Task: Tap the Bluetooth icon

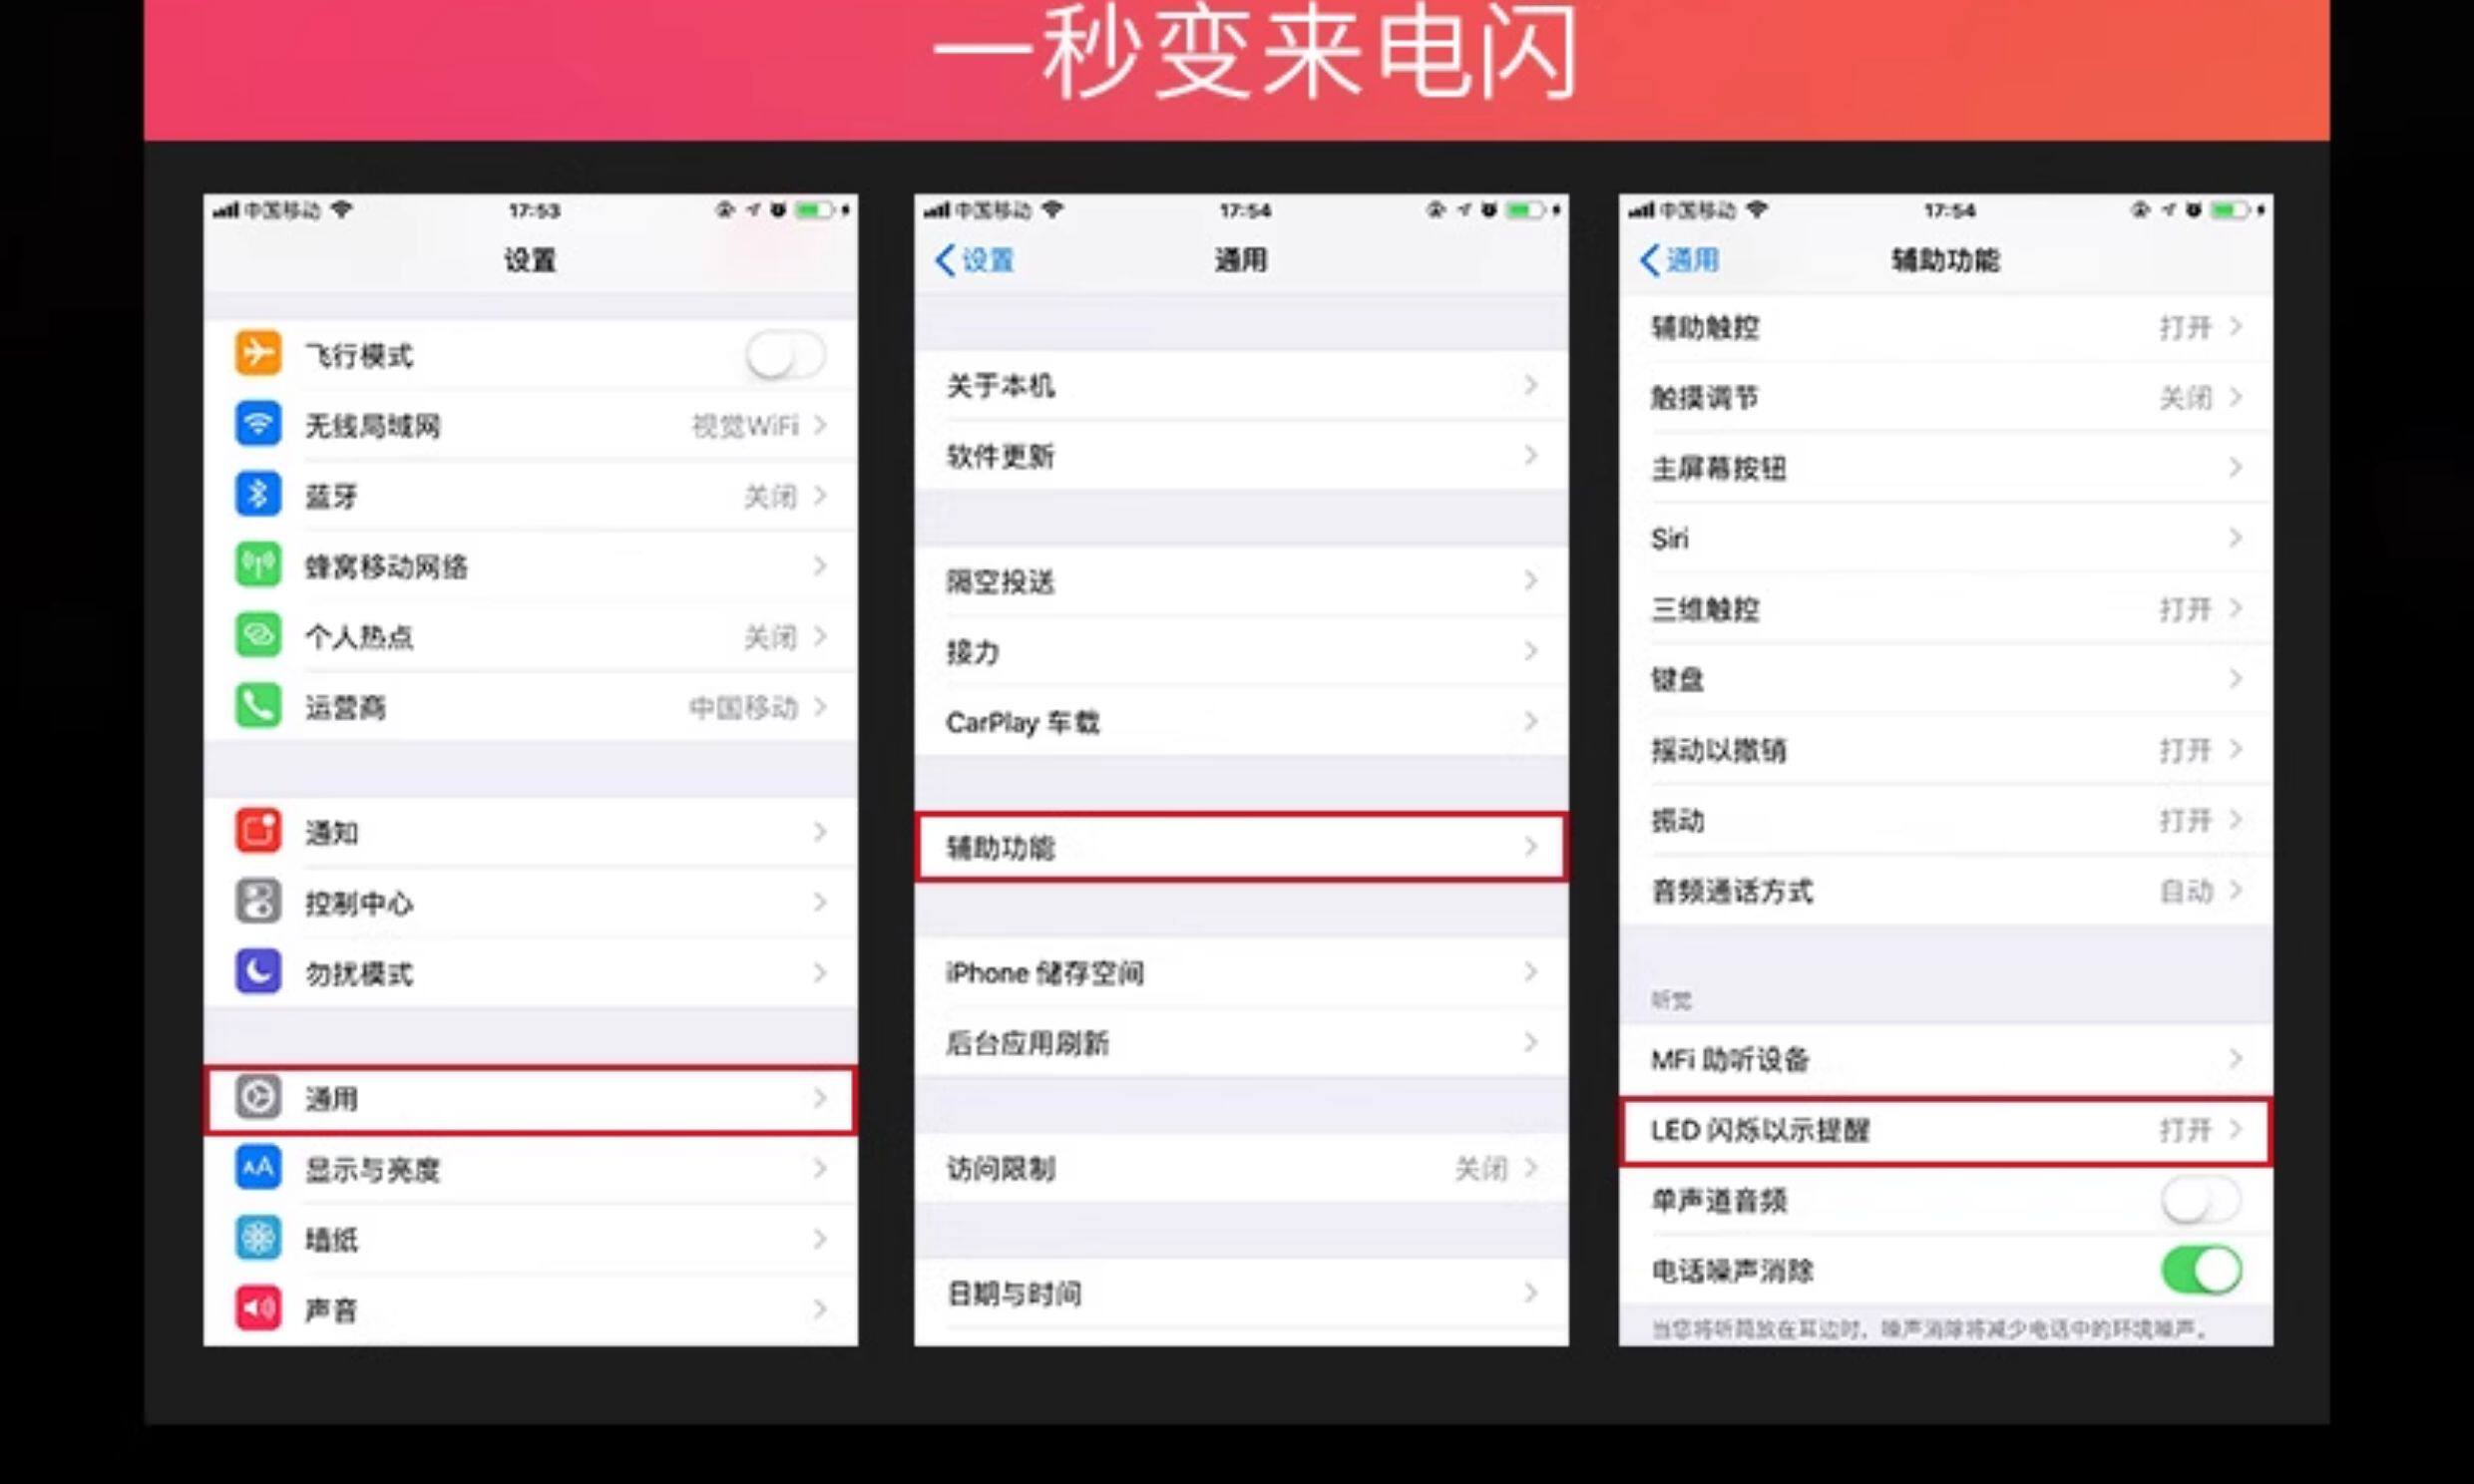Action: pyautogui.click(x=258, y=495)
